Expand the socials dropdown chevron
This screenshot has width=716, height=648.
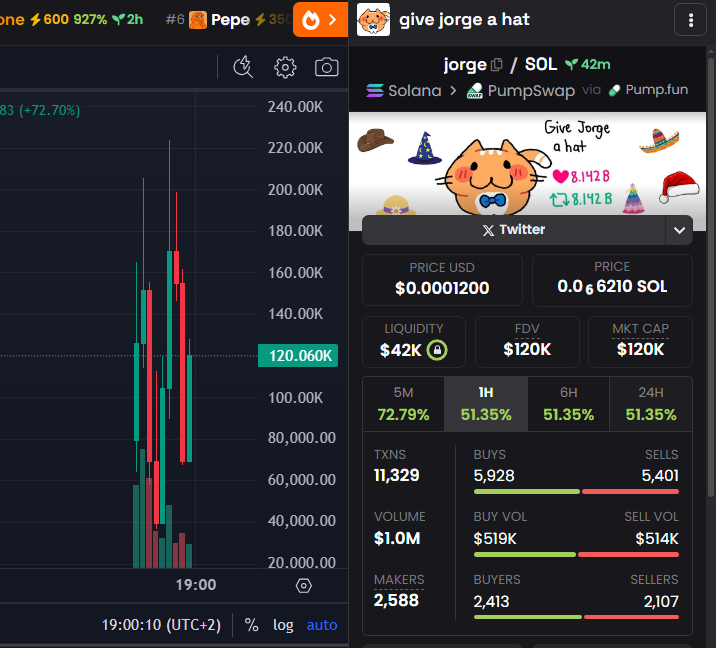pyautogui.click(x=679, y=230)
